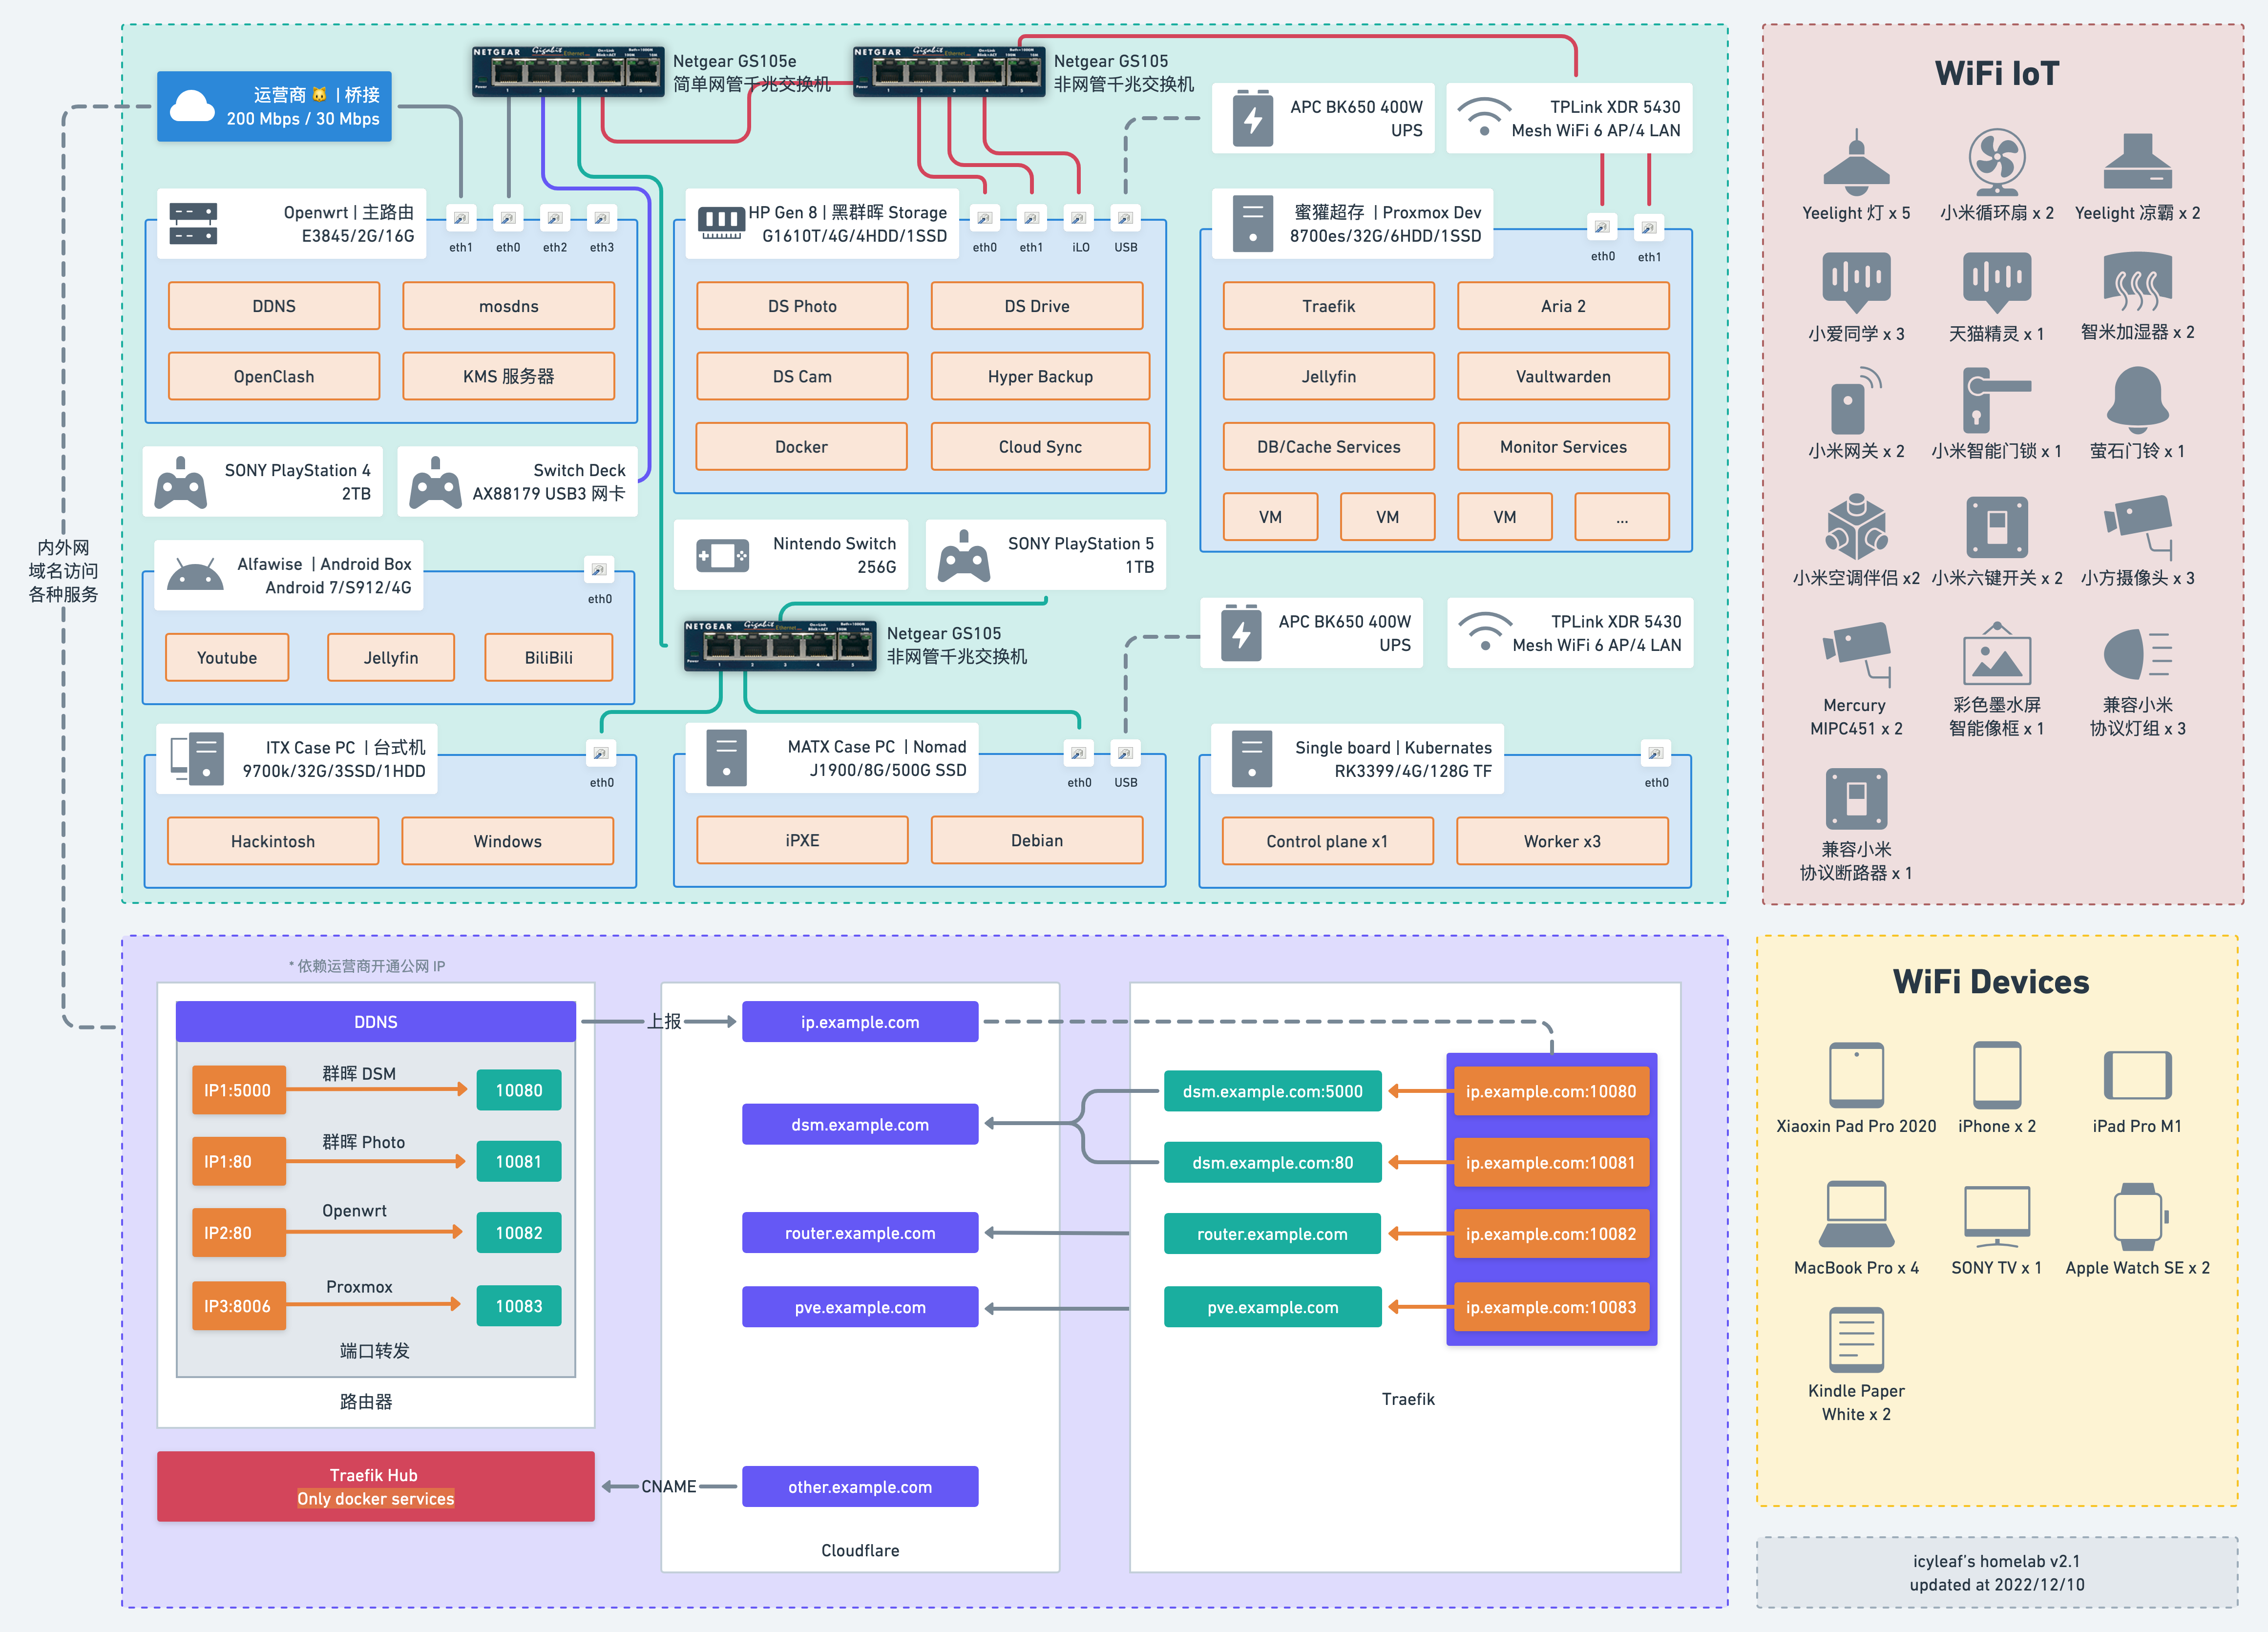This screenshot has height=1632, width=2268.
Task: Click the top APC UPS battery icon
Action: pos(1252,119)
